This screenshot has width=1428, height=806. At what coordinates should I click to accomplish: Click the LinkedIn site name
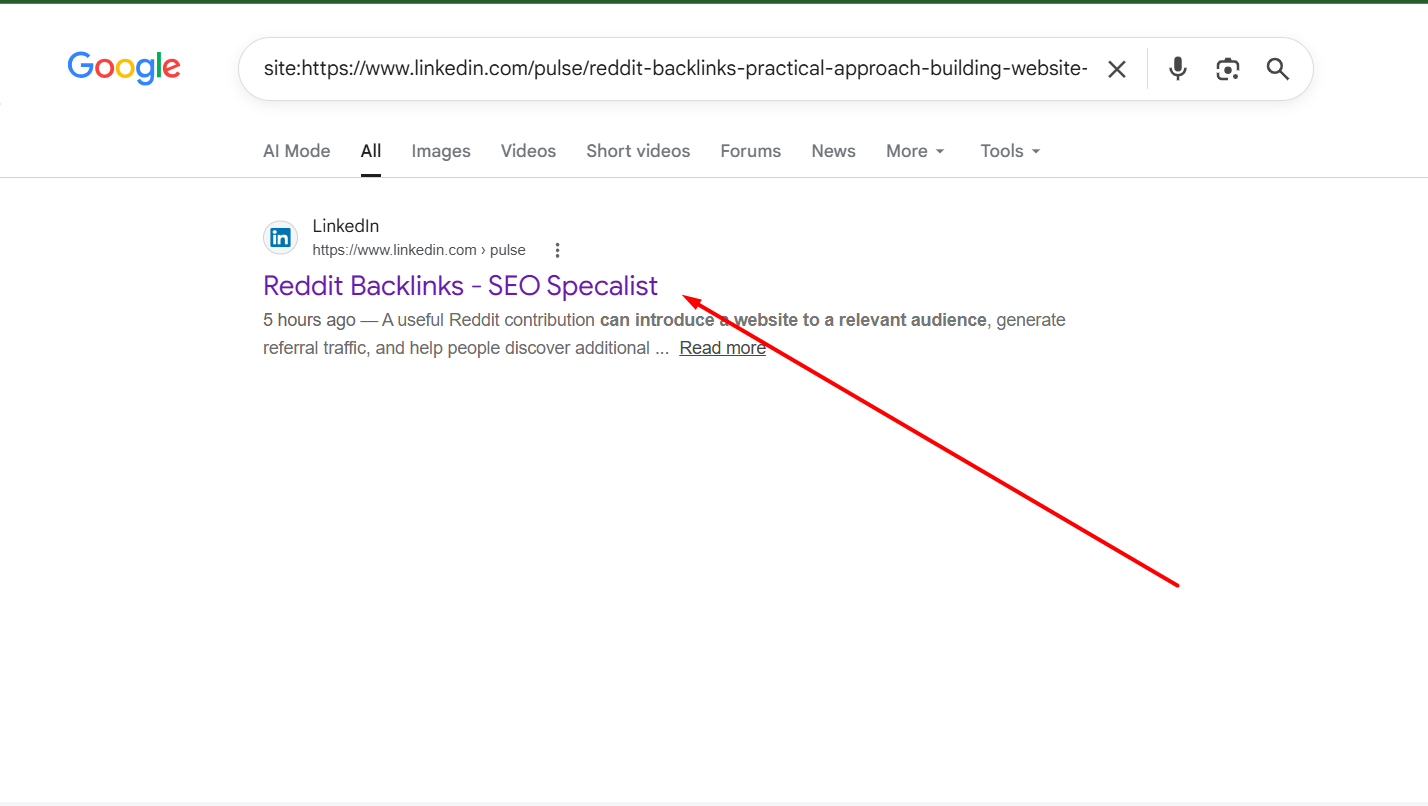click(x=346, y=226)
